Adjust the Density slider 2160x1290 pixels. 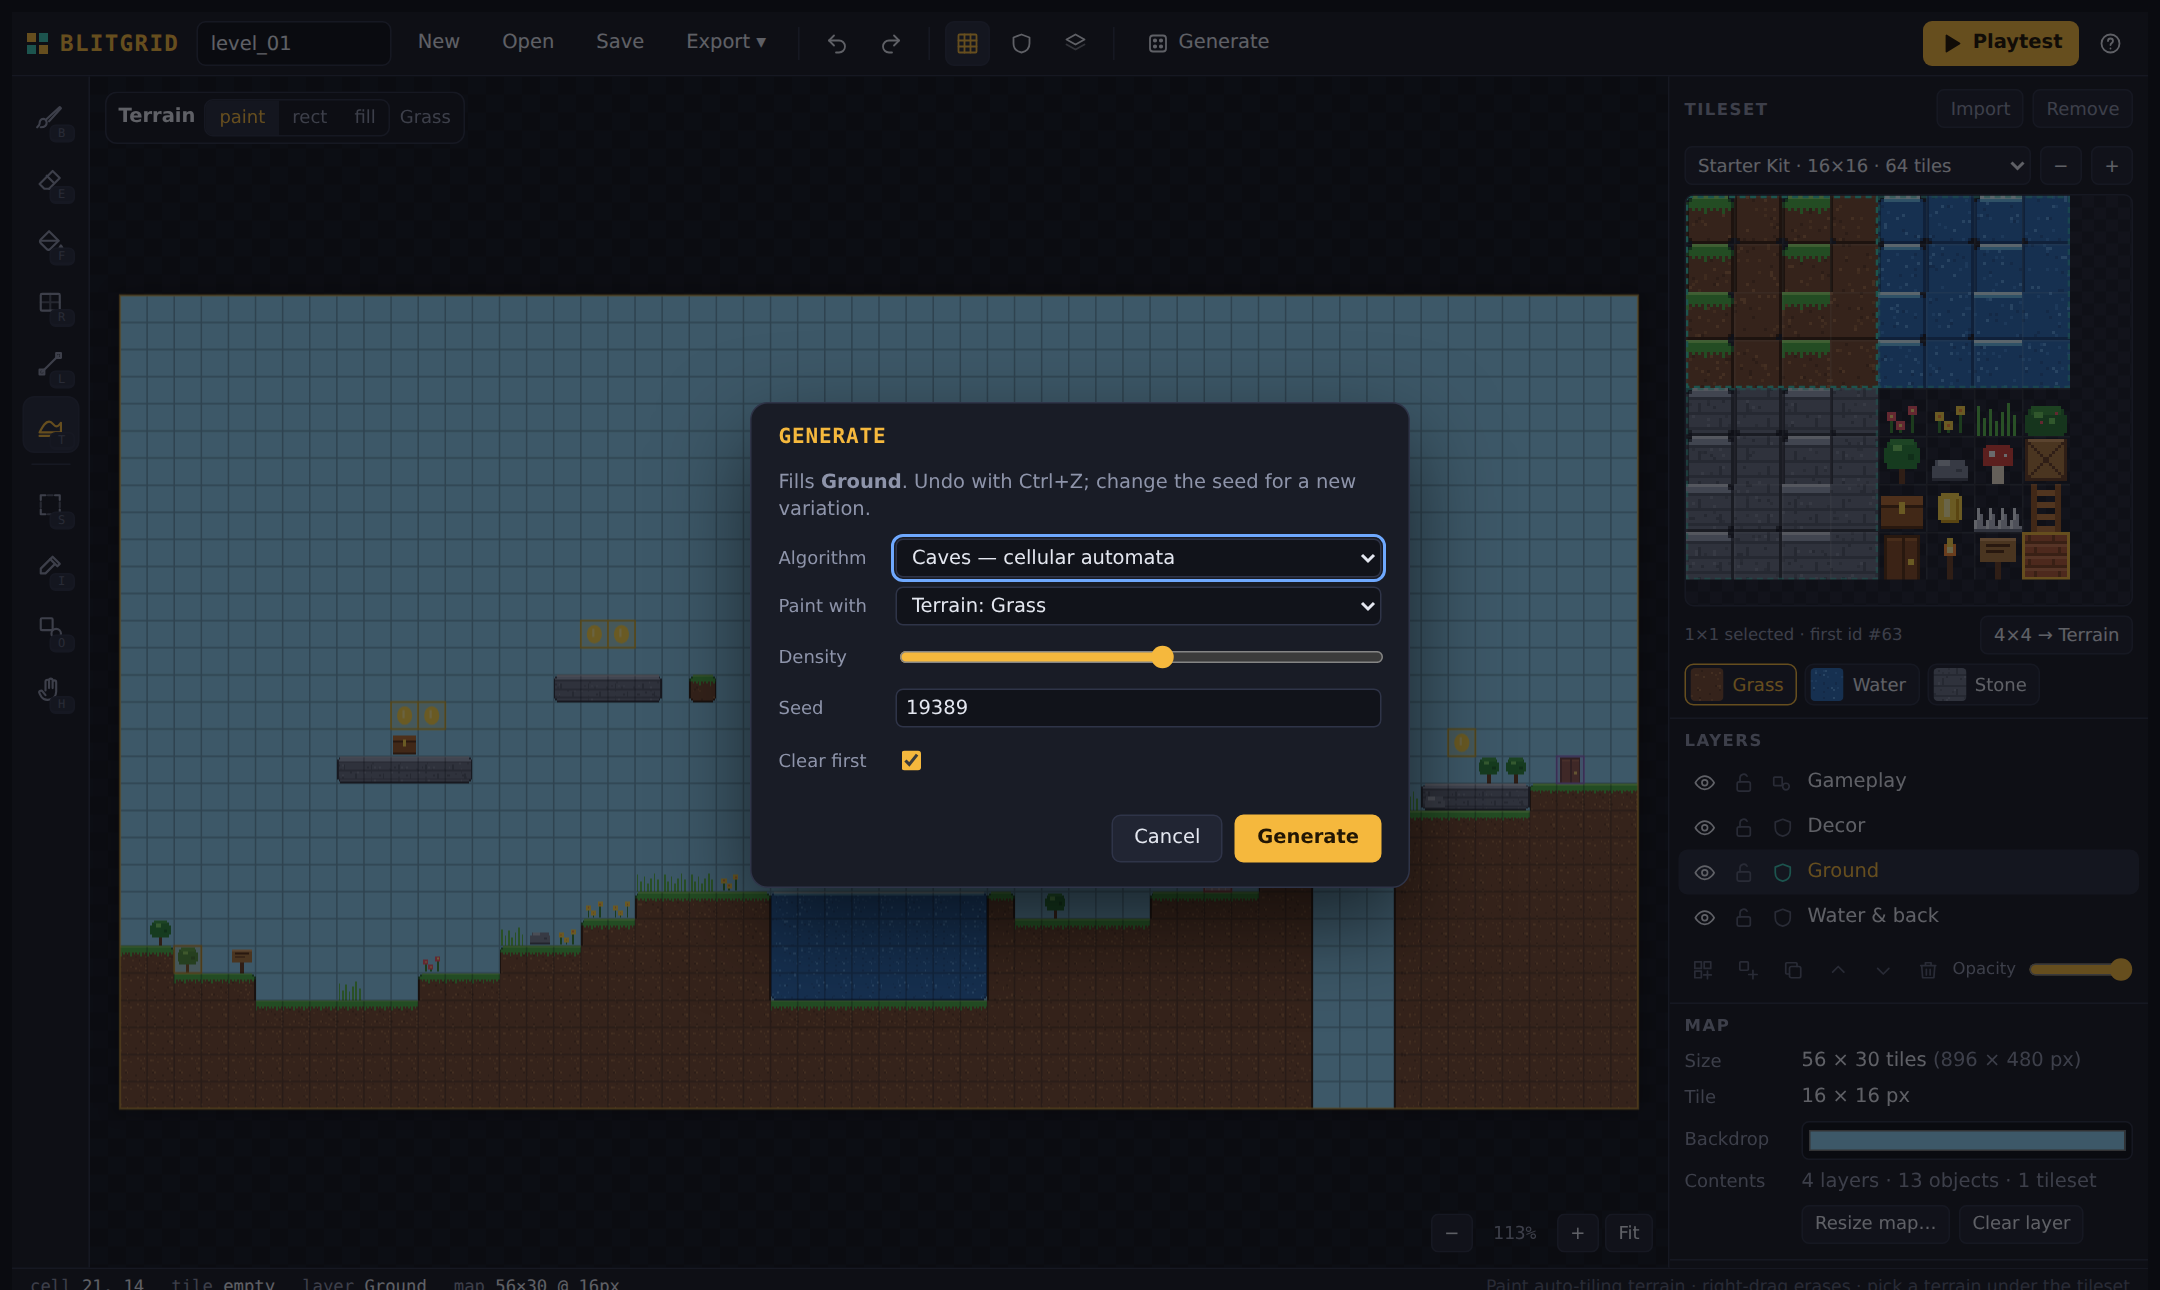coord(1141,657)
